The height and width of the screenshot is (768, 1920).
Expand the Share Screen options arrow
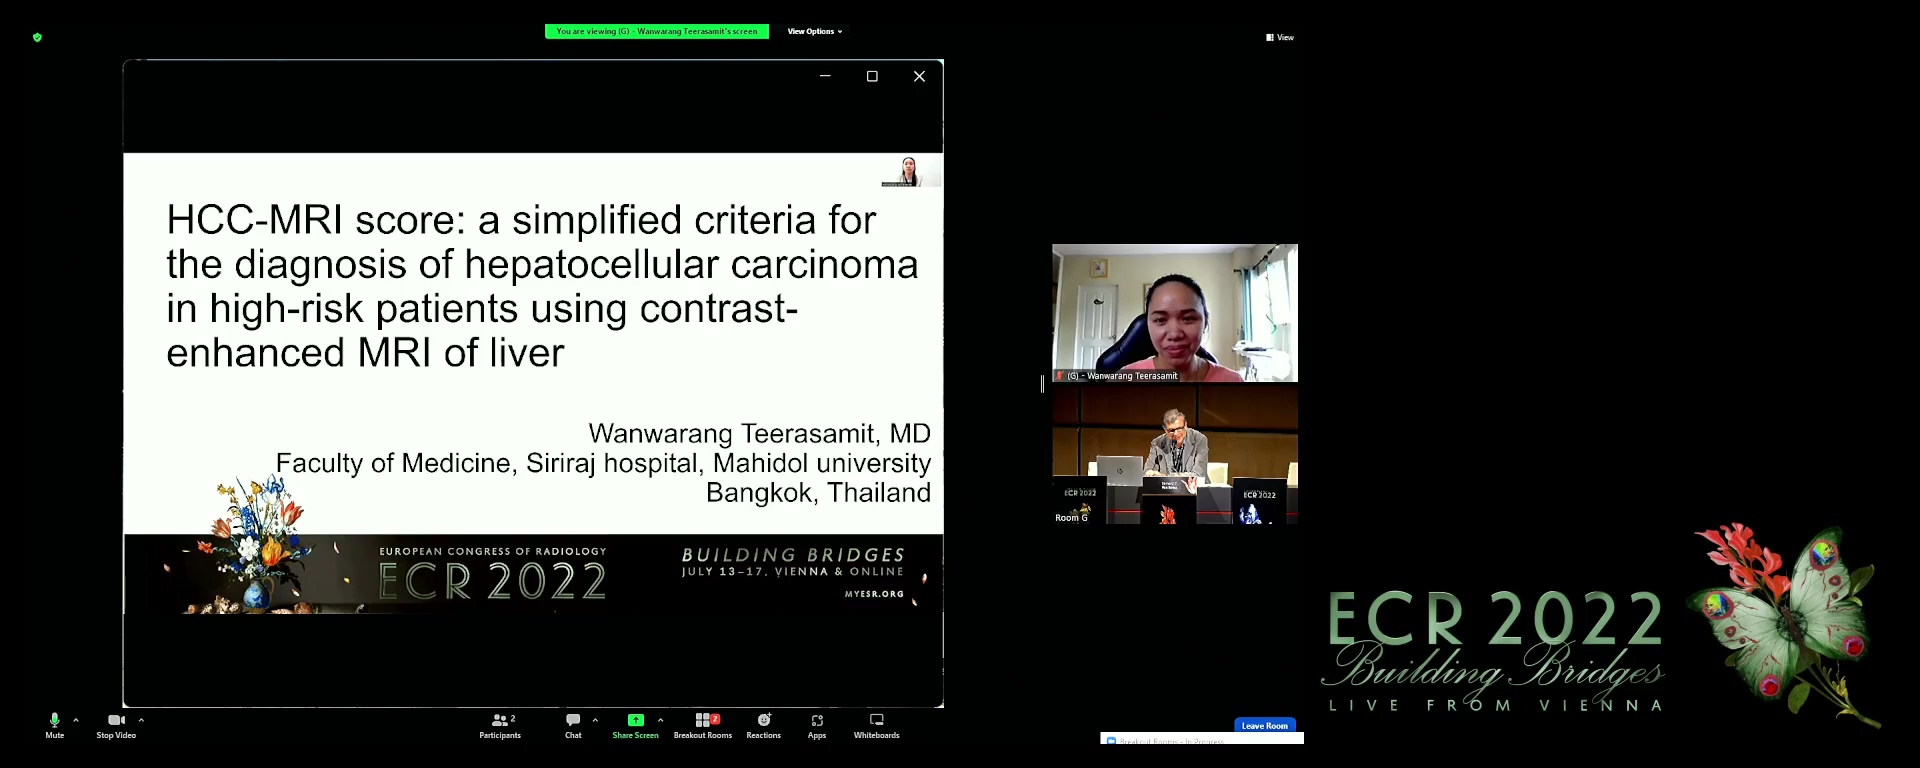pyautogui.click(x=660, y=720)
